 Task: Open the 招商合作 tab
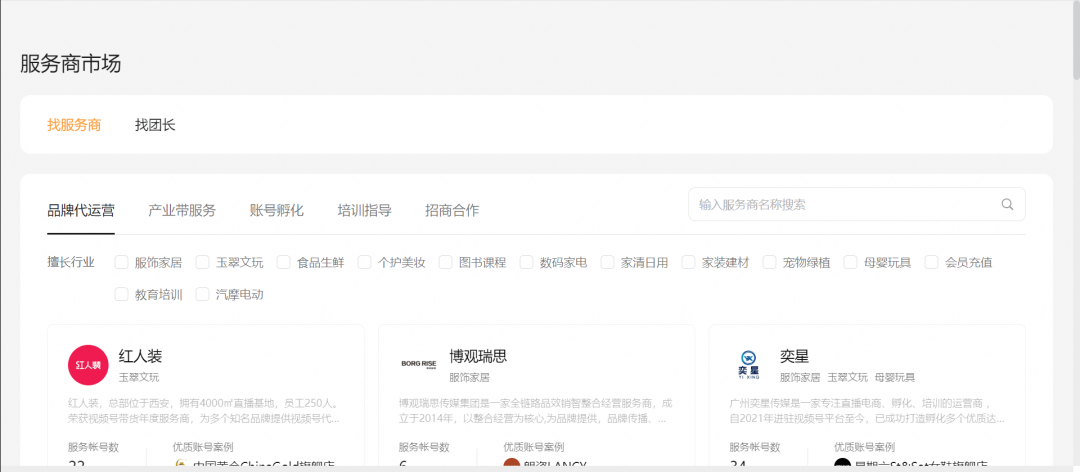[452, 210]
